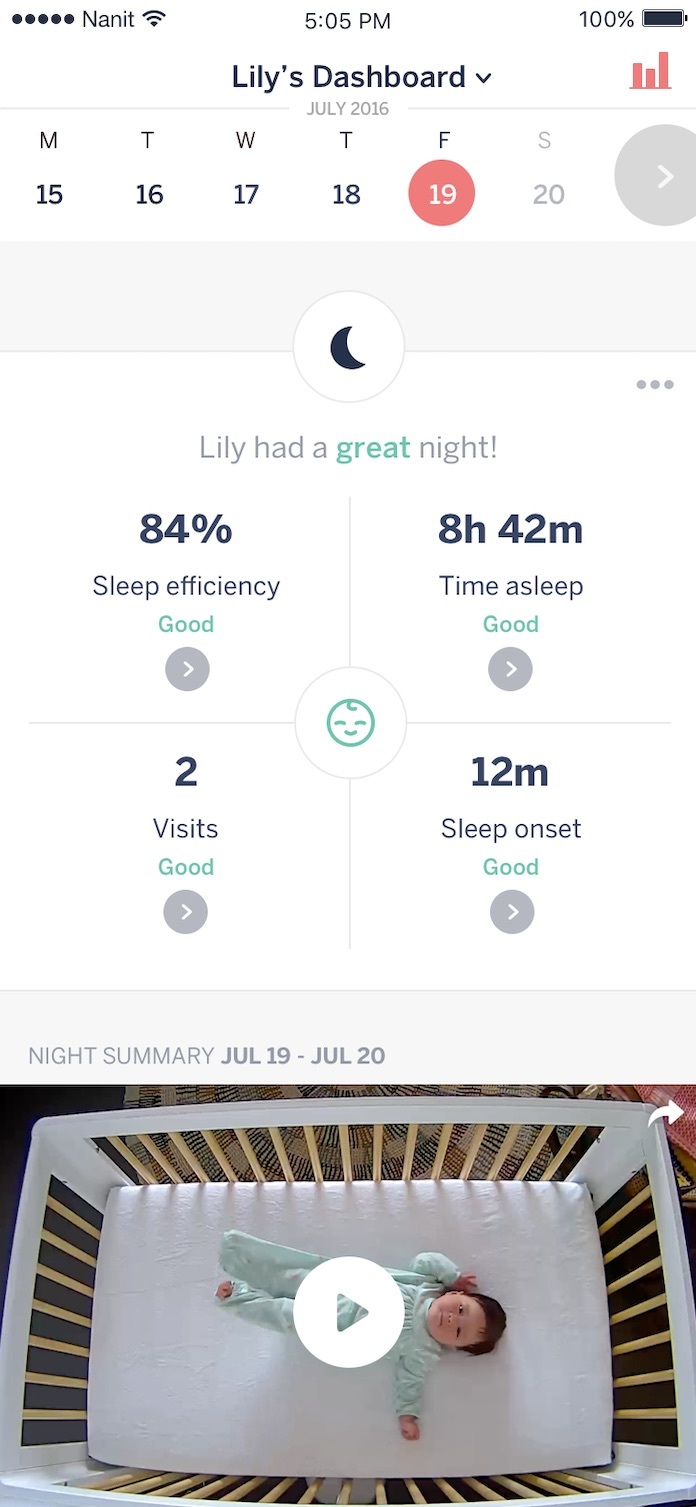Tap the crescent moon night icon
Screen dimensions: 696x1507
click(x=348, y=347)
